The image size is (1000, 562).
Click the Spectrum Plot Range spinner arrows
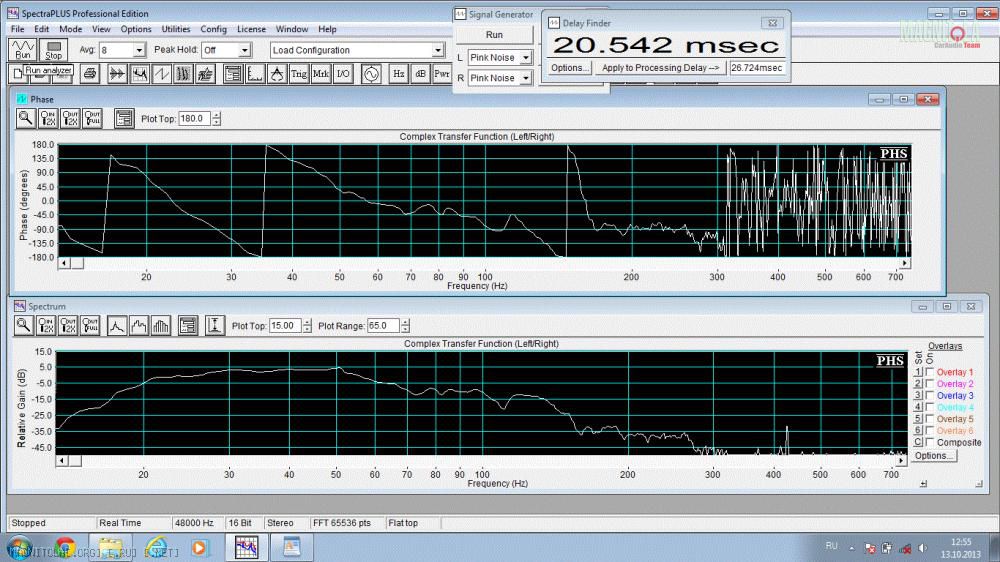point(406,326)
